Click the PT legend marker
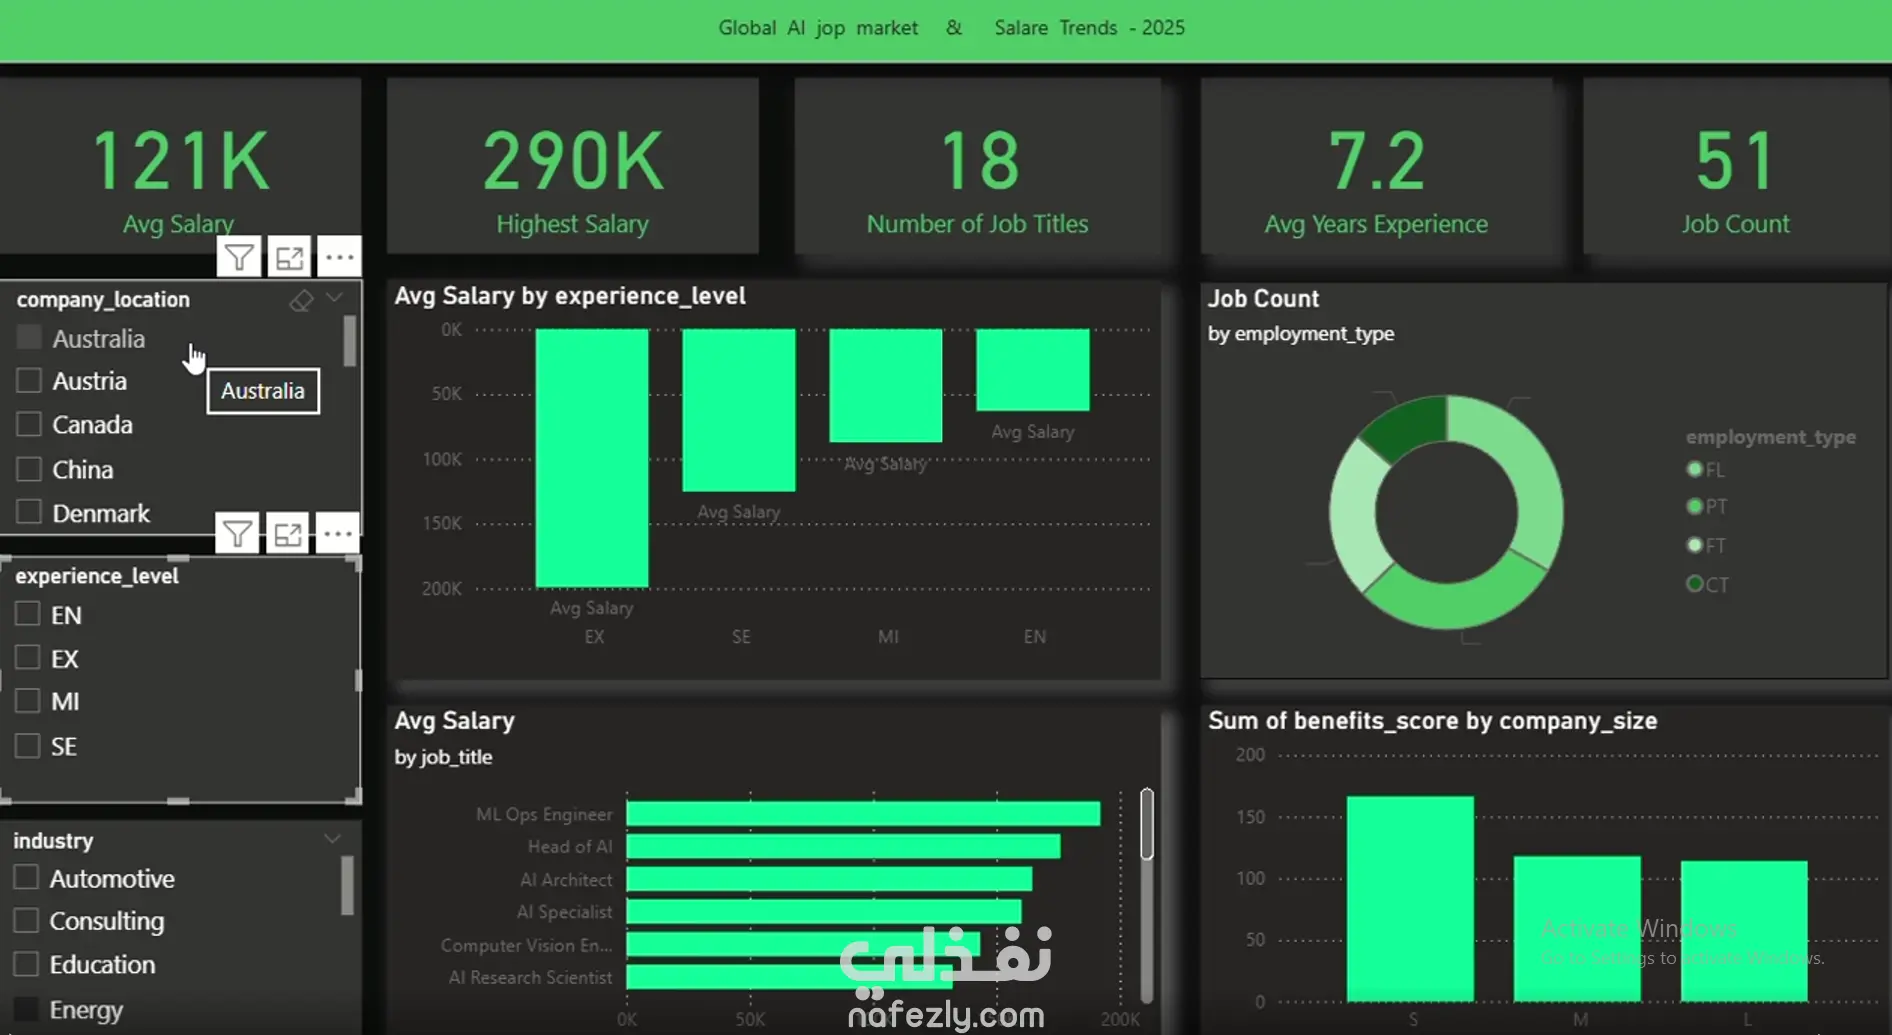 [x=1694, y=507]
